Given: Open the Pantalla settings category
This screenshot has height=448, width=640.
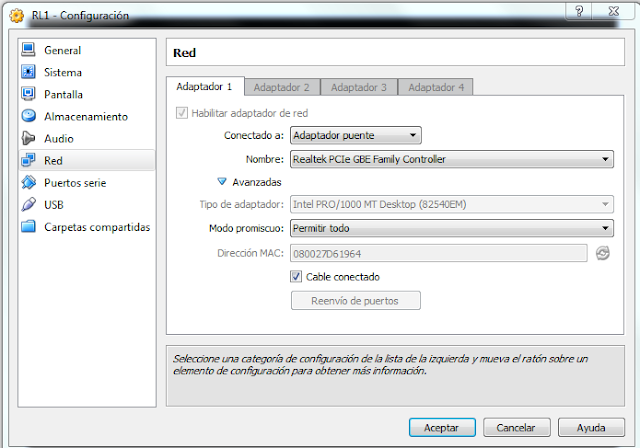Looking at the screenshot, I should (87, 94).
